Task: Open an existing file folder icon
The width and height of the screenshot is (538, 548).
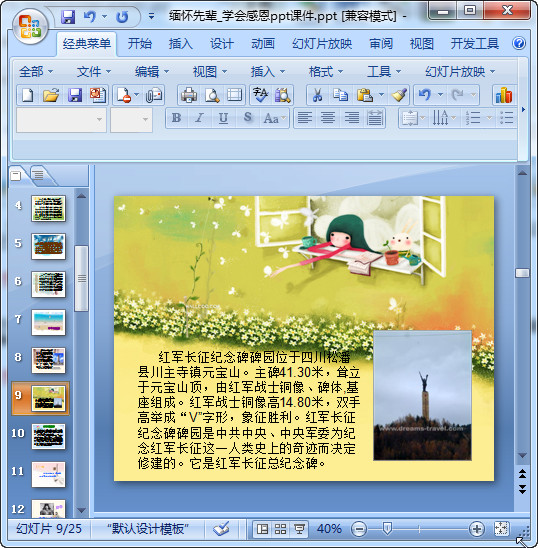Action: [x=51, y=95]
